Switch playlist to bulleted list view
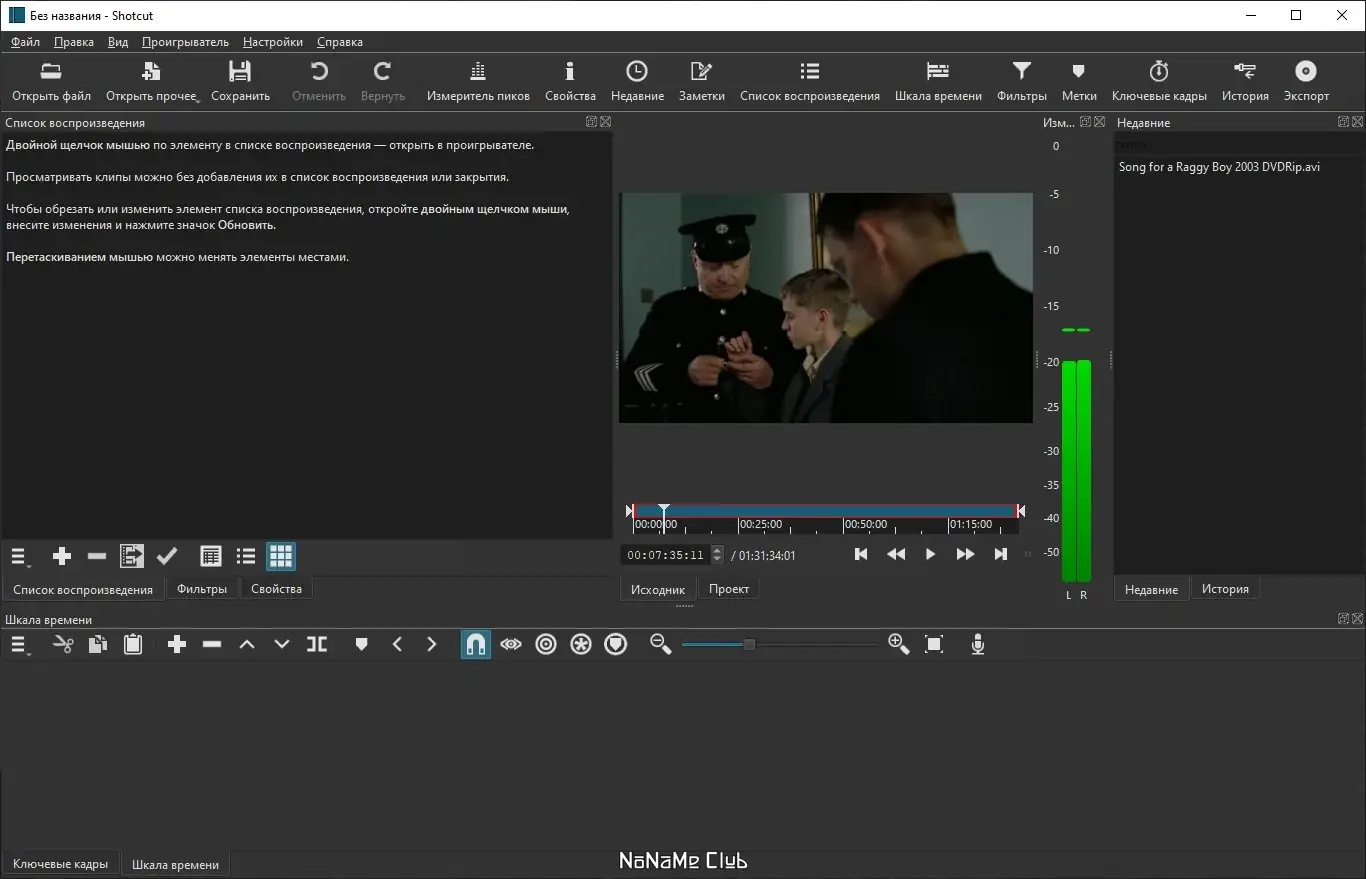Viewport: 1366px width, 879px height. click(x=246, y=556)
